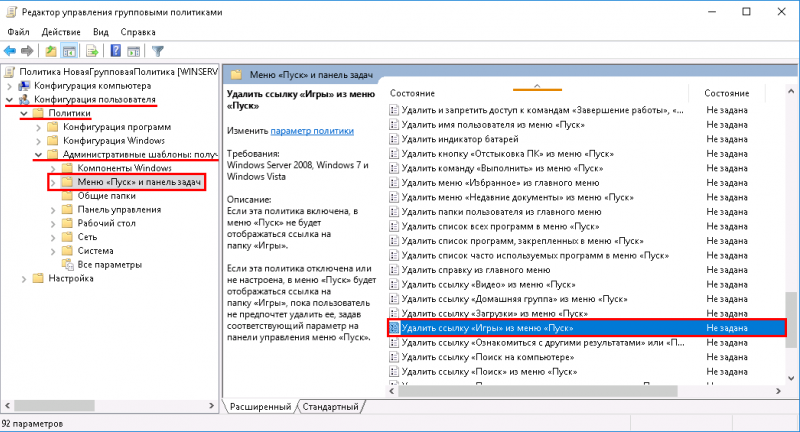Click folder icon next to «Настройка»
Screen dimensions: 800x432
click(x=38, y=278)
